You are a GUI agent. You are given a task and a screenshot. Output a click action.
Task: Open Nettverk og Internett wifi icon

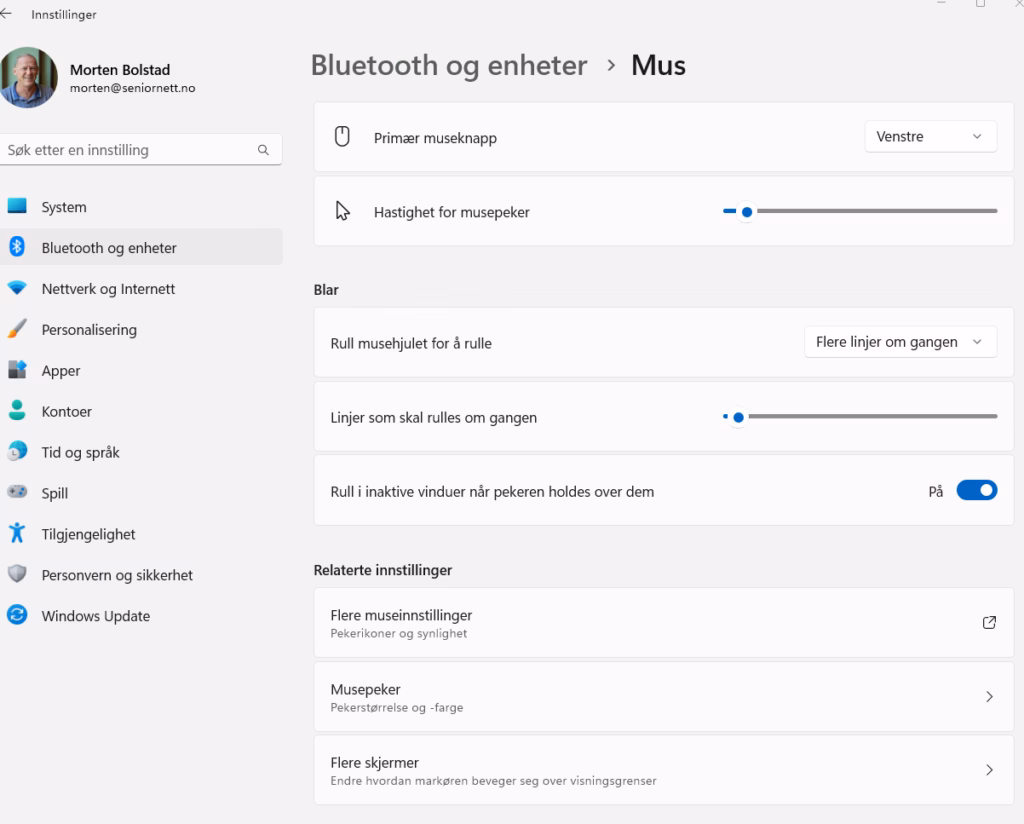17,288
